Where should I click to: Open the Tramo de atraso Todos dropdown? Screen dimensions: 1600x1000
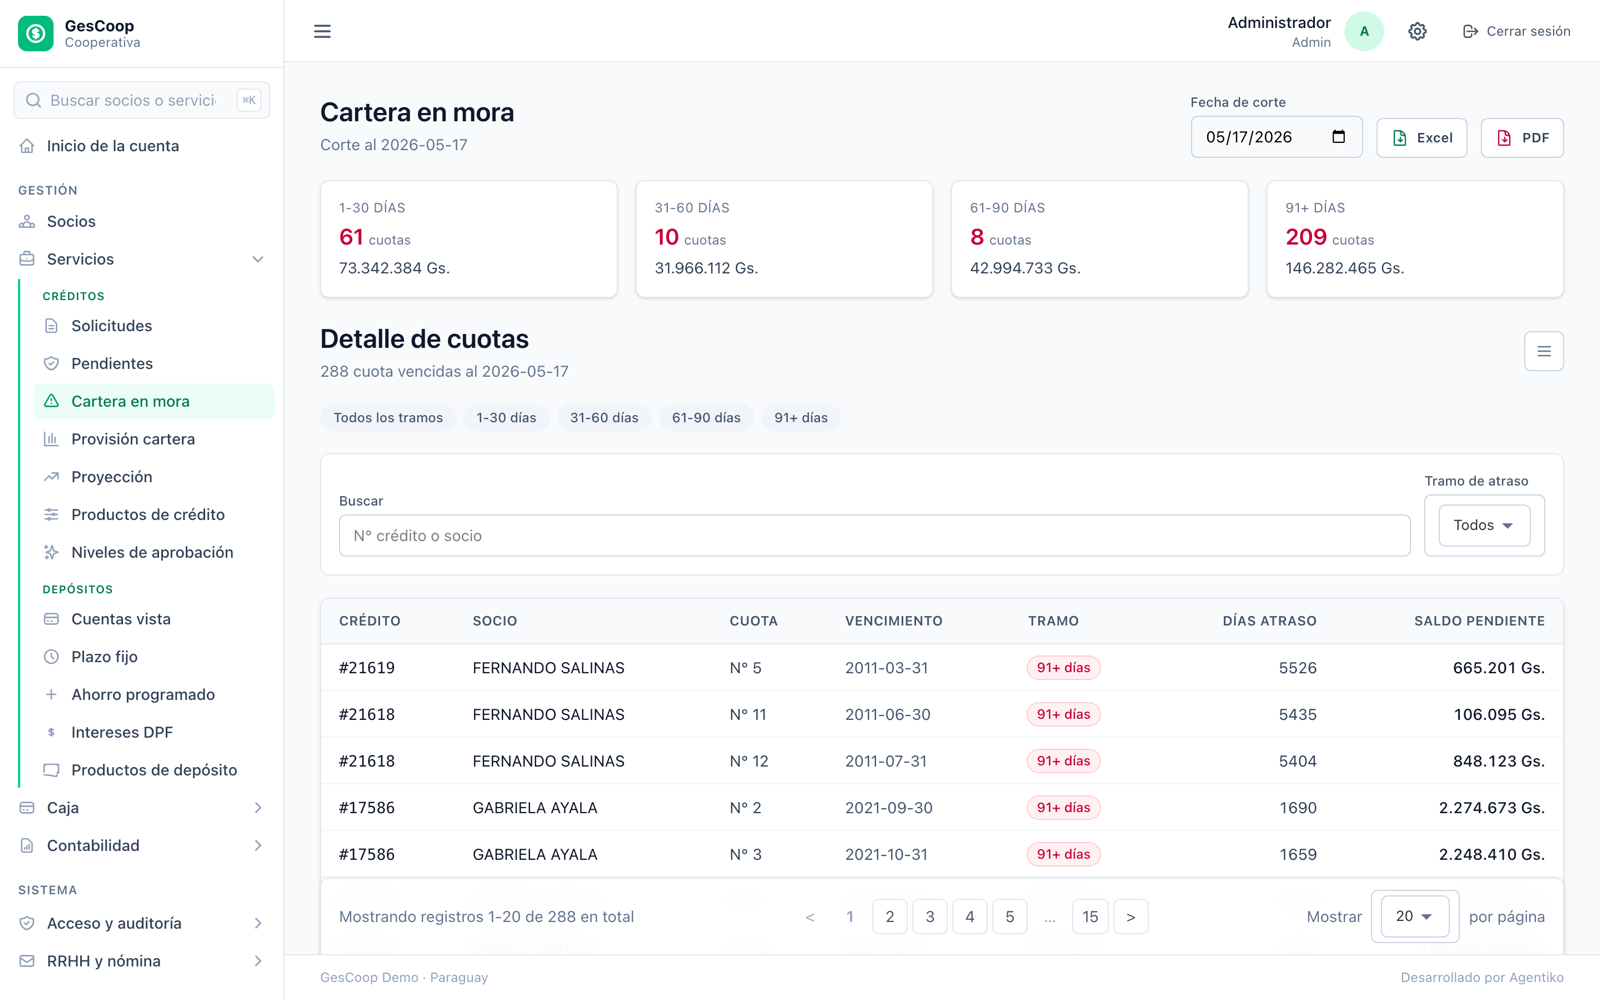click(1484, 525)
